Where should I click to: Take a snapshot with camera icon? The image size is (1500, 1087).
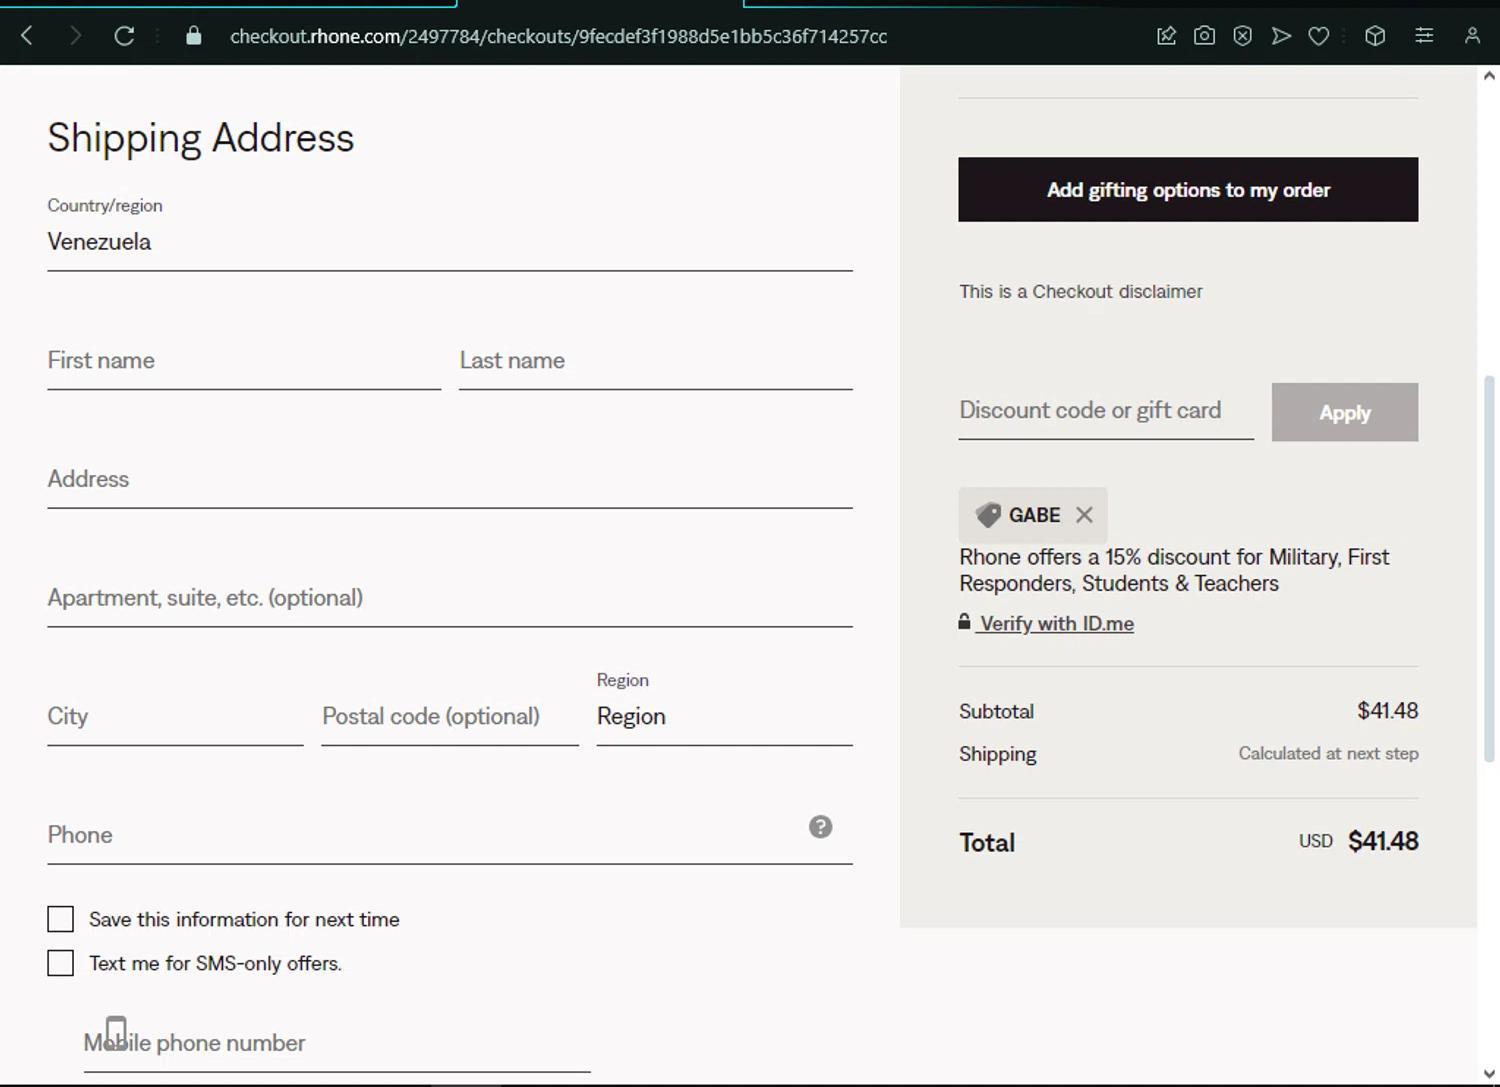[1204, 36]
